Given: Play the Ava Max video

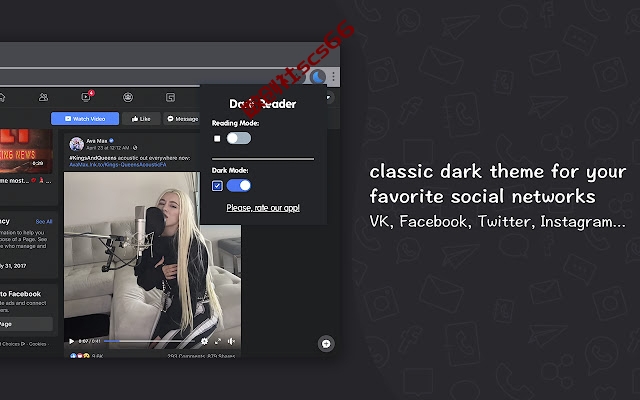Looking at the screenshot, I should [x=72, y=341].
